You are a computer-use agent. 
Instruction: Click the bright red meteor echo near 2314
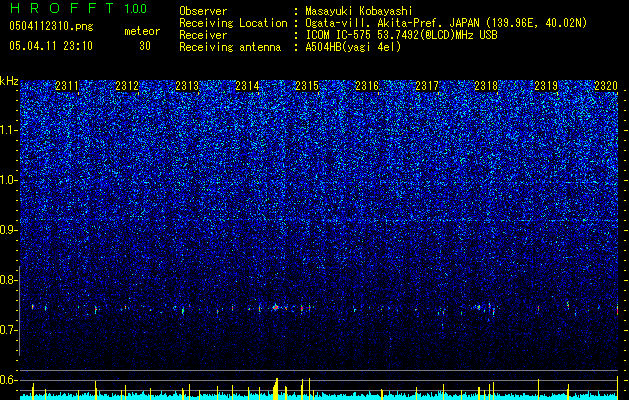(276, 307)
